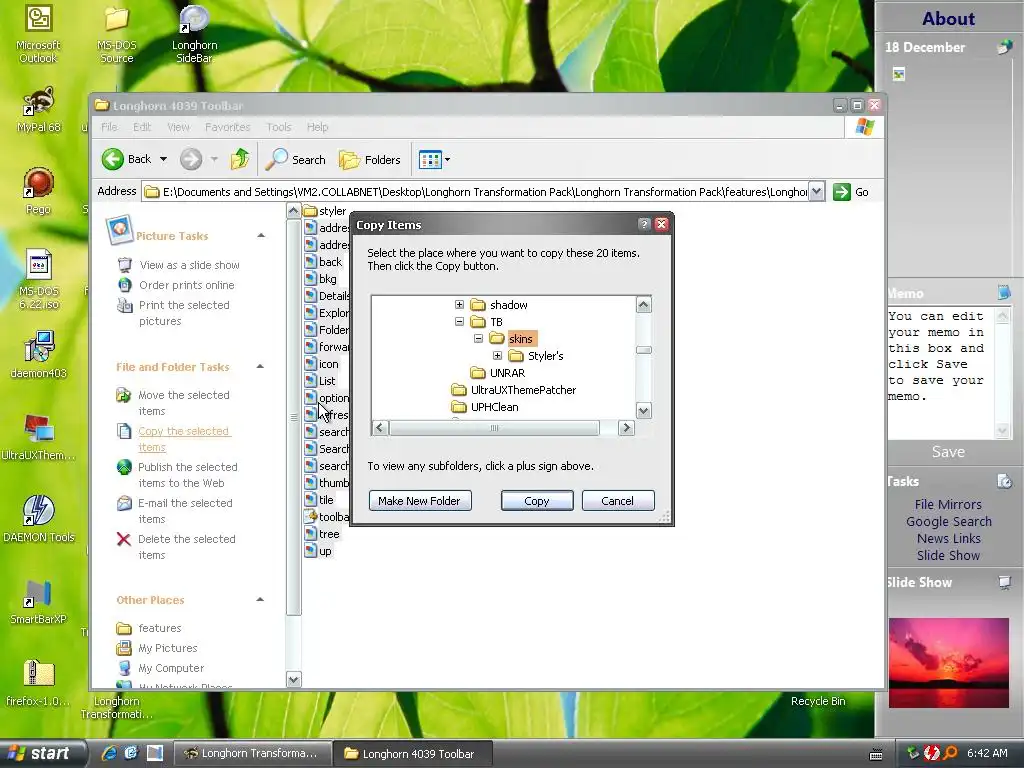The image size is (1024, 768).
Task: Open SmartBarXP desktop shortcut
Action: (39, 601)
